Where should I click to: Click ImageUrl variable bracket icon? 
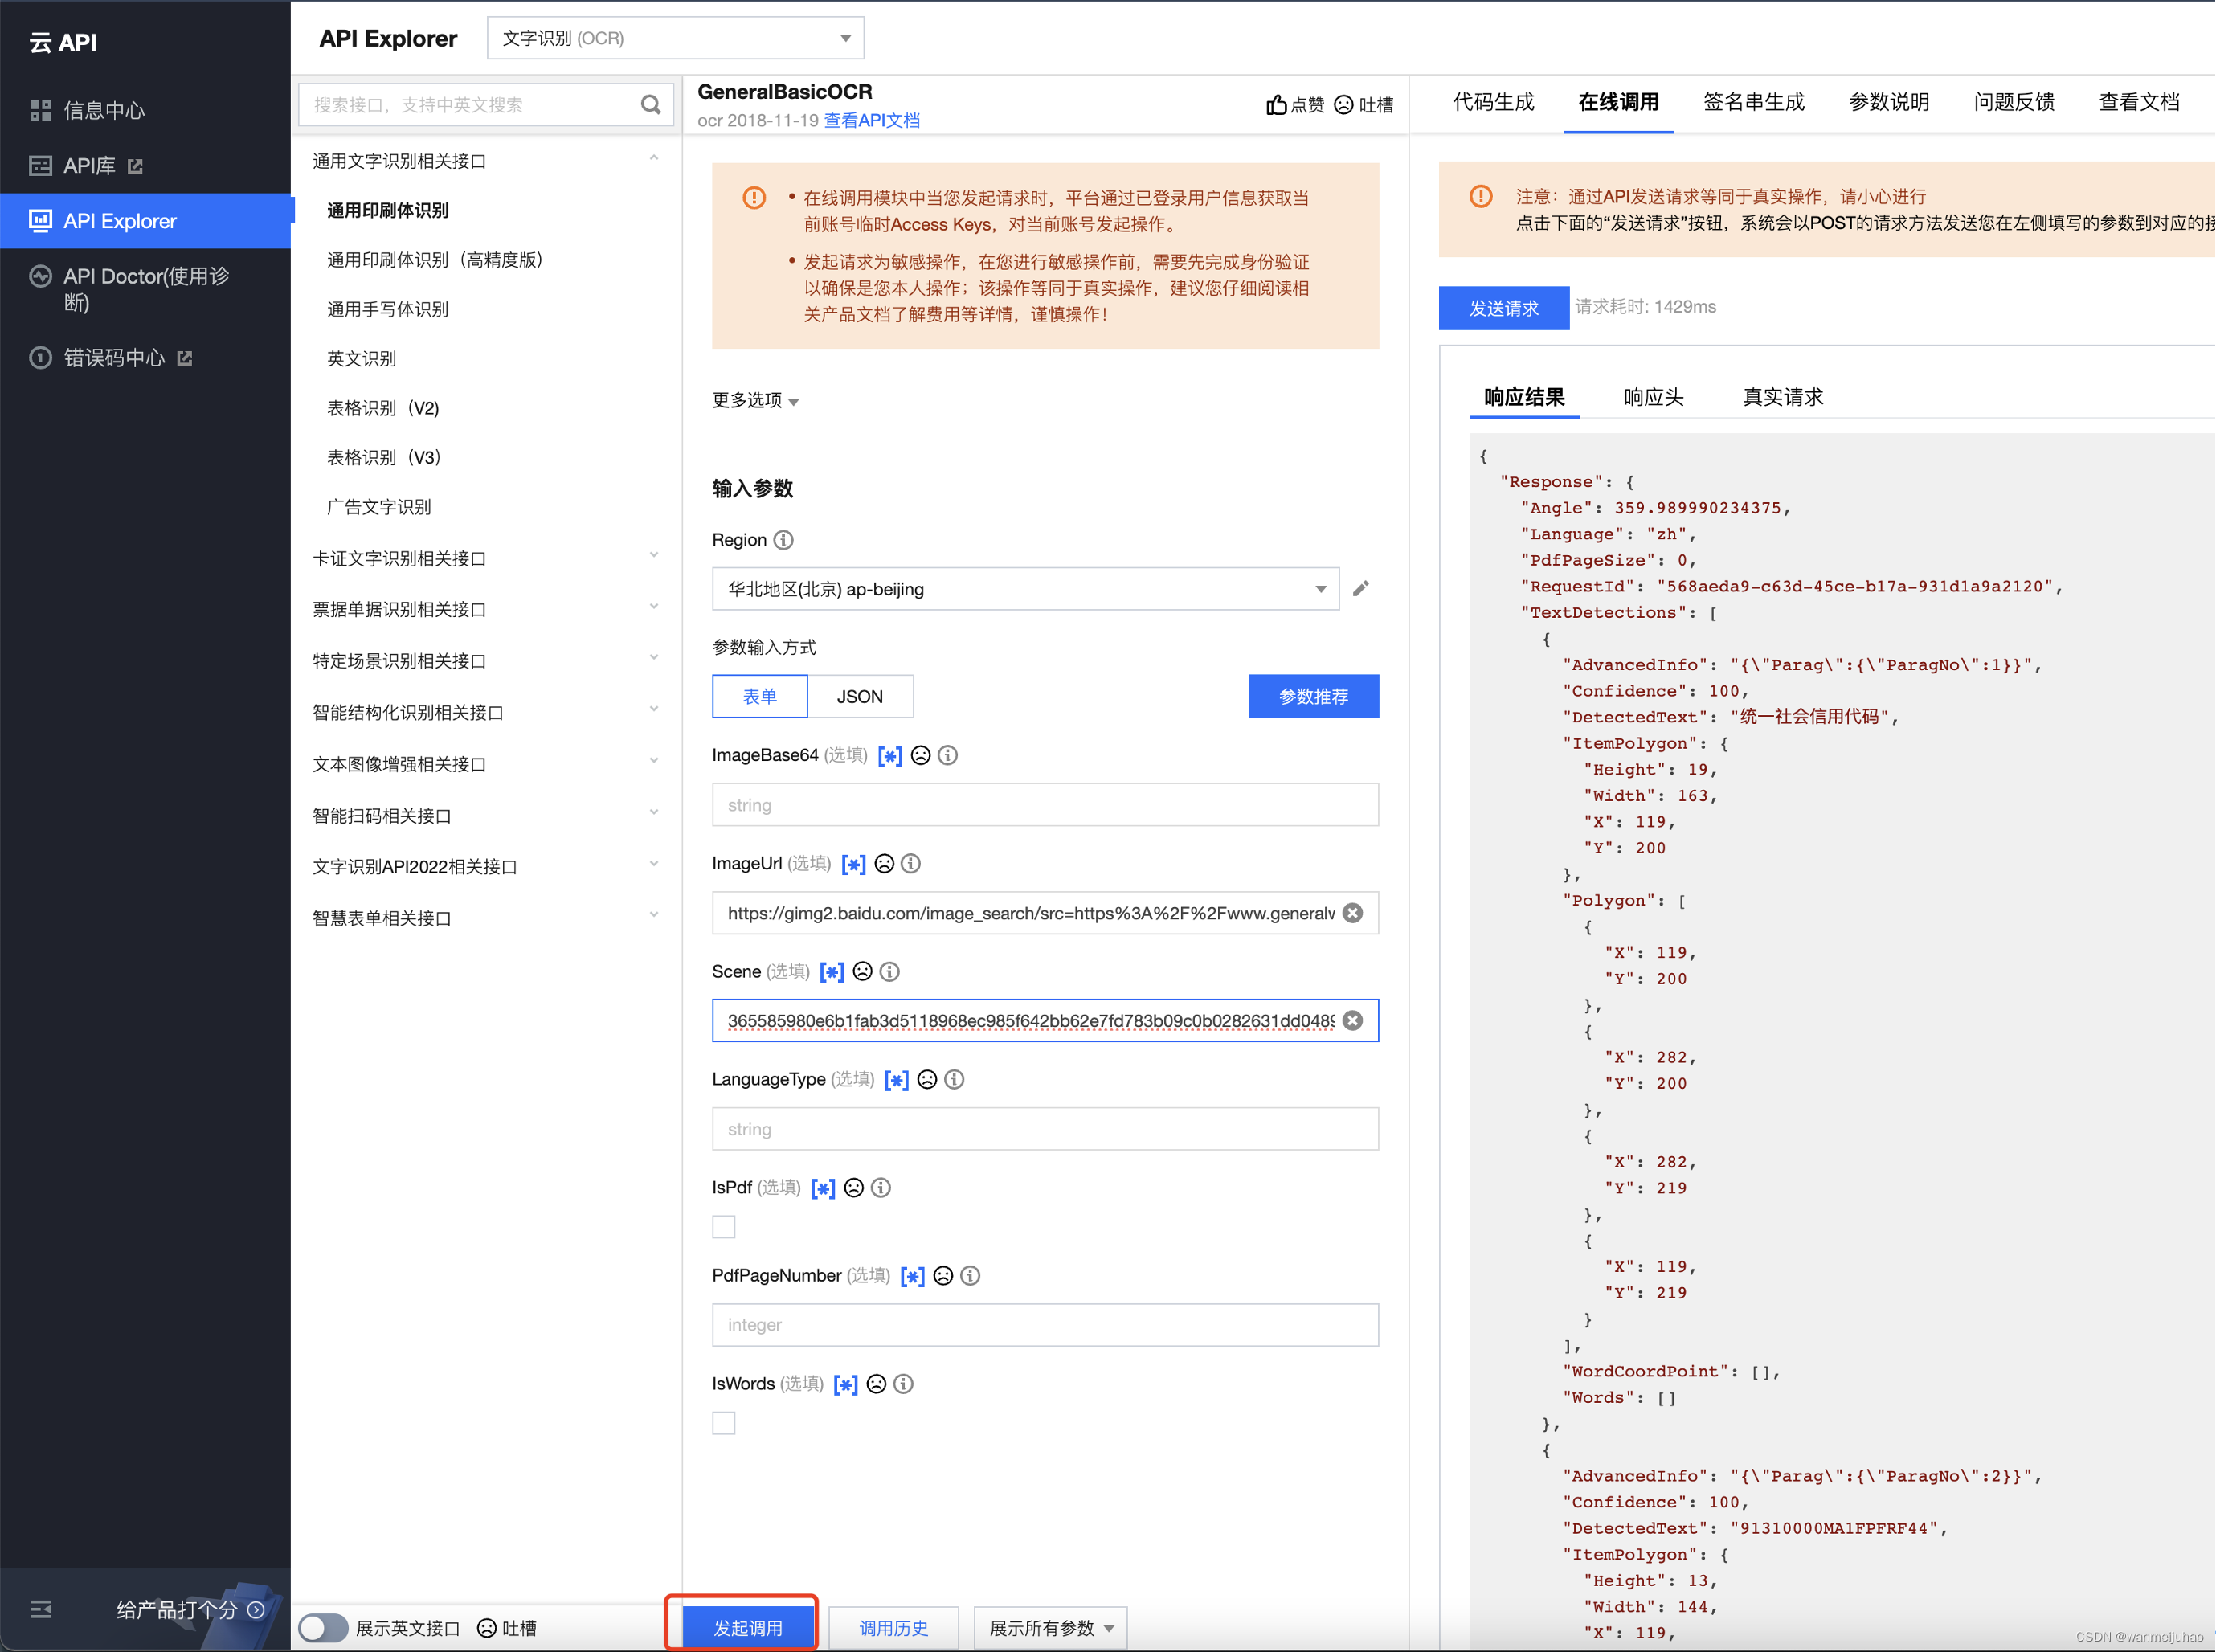pyautogui.click(x=854, y=864)
